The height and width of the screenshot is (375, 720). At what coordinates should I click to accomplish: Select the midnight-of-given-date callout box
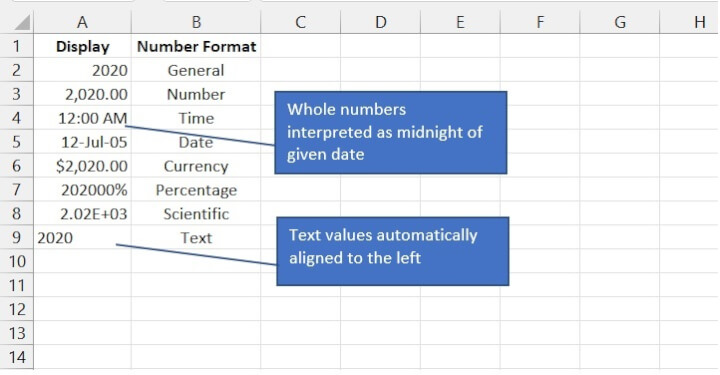(391, 132)
